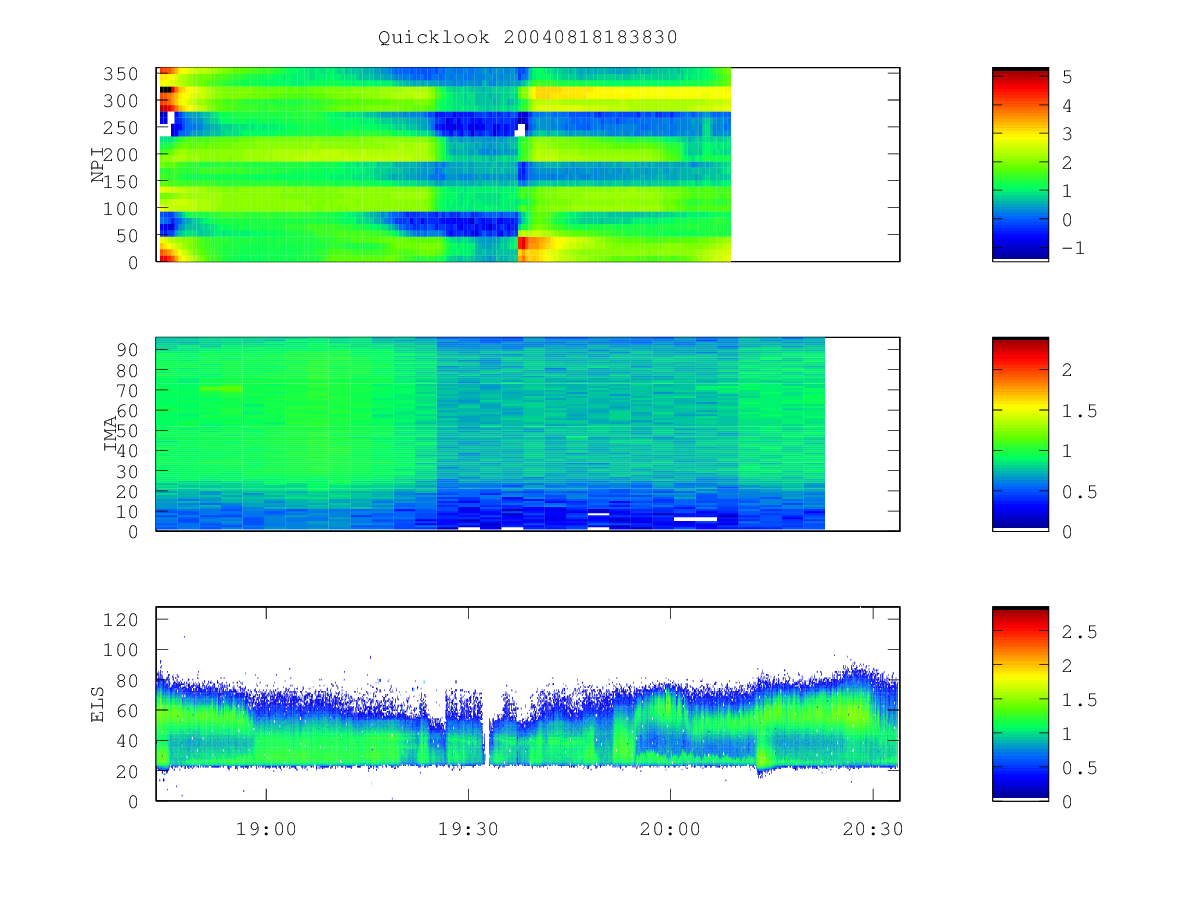Click the 10 tick on IMA axis
This screenshot has width=1200, height=900.
tap(128, 512)
